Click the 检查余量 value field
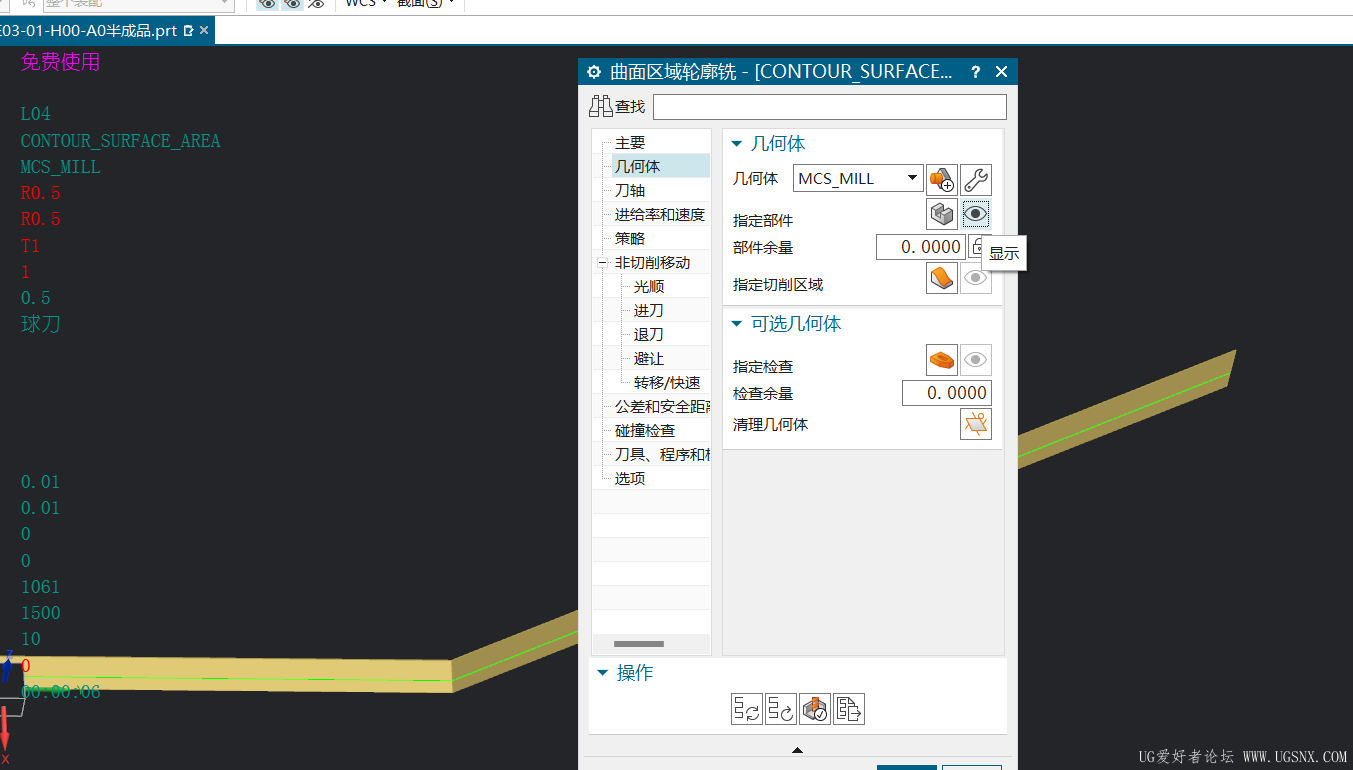Screen dimensions: 1353x770 [947, 393]
